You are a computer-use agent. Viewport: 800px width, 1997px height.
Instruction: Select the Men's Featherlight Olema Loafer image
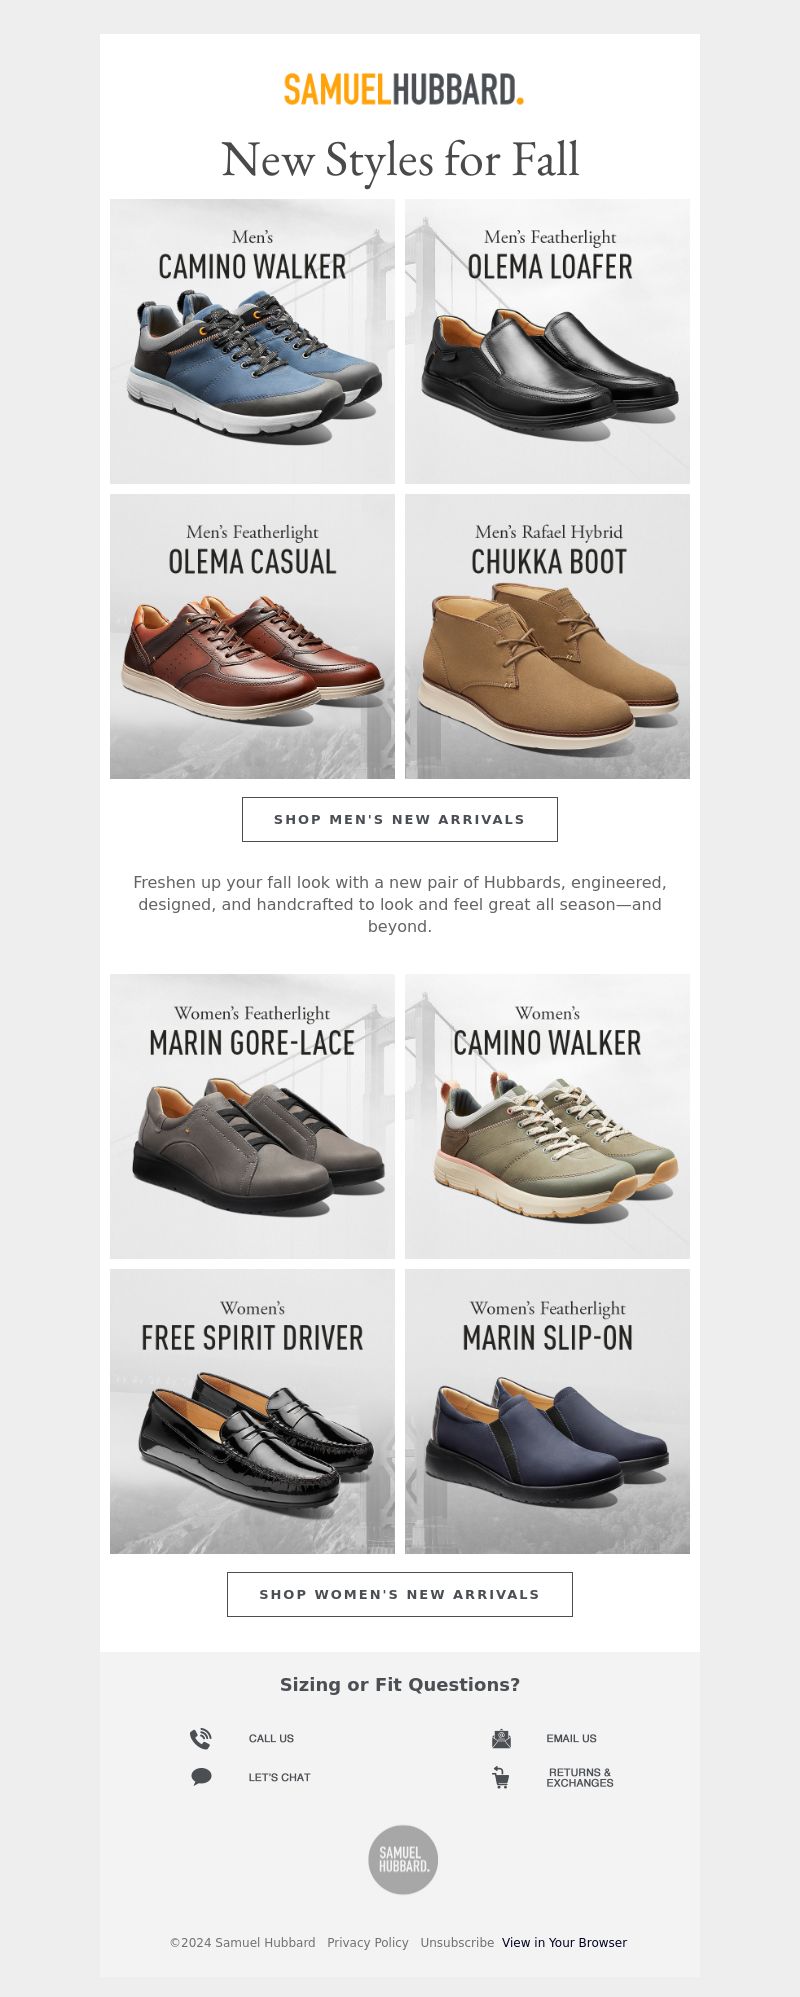click(x=547, y=341)
